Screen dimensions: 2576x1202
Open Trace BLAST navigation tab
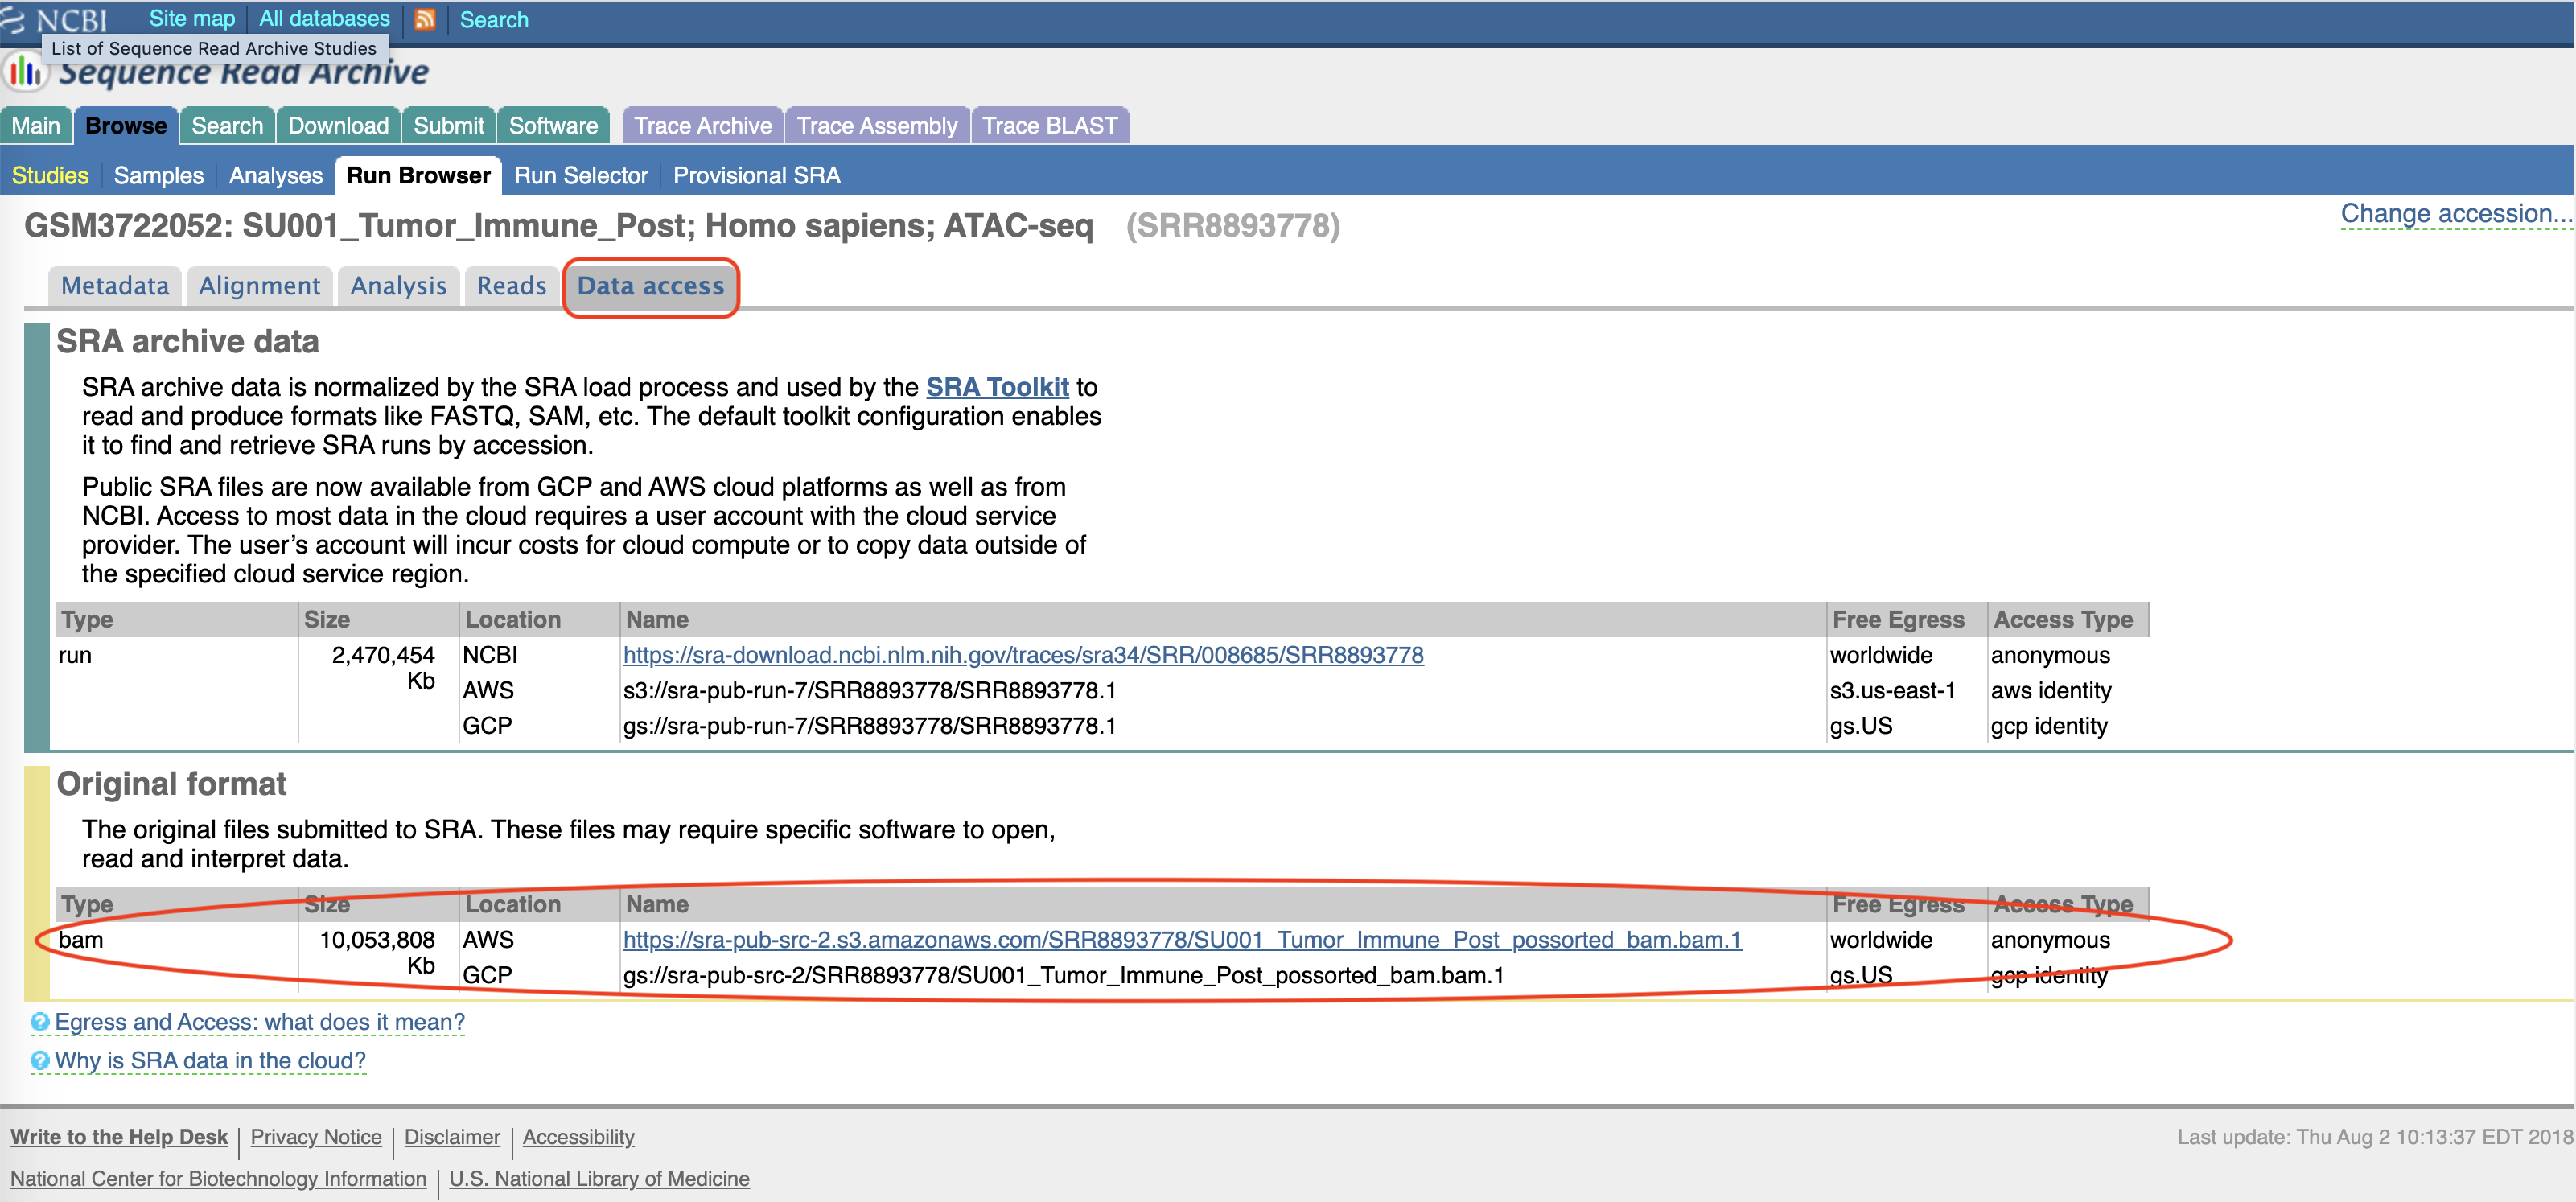click(1049, 126)
